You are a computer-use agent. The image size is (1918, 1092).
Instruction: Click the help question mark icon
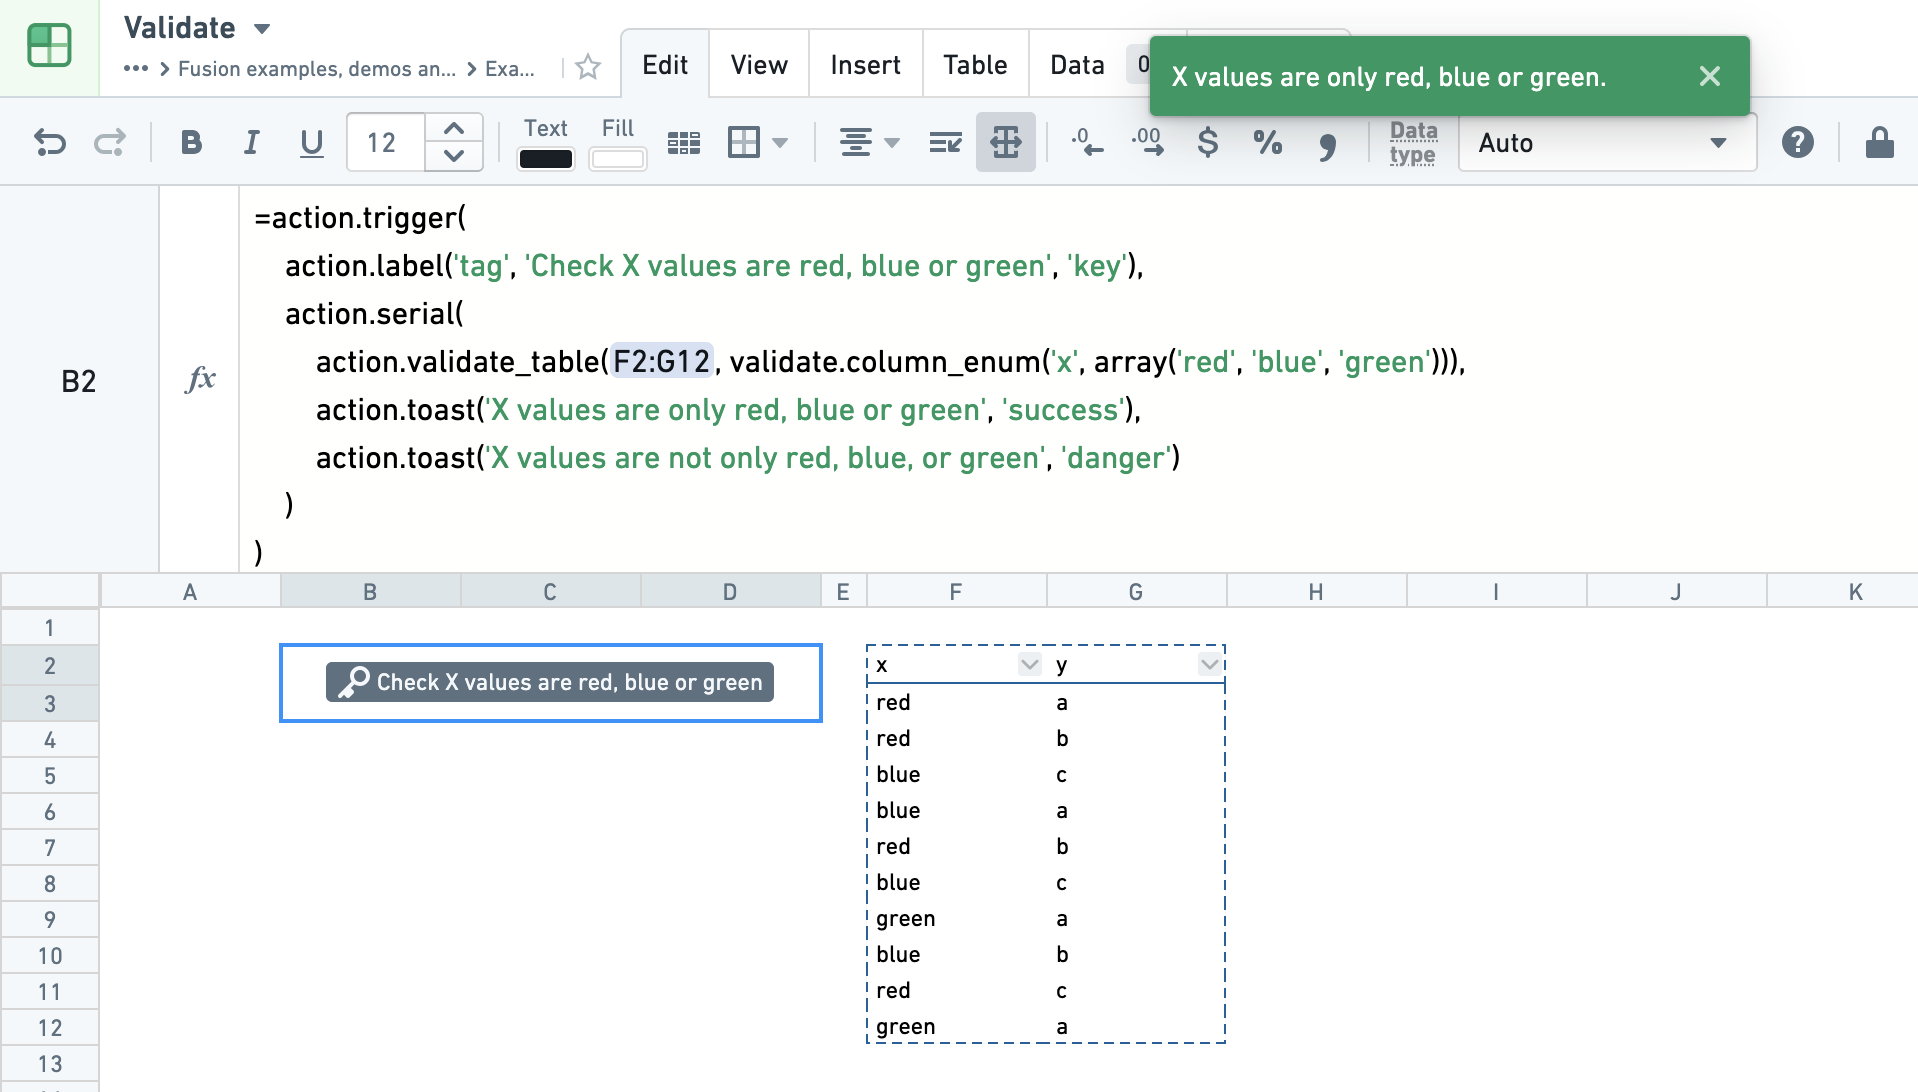(x=1797, y=143)
